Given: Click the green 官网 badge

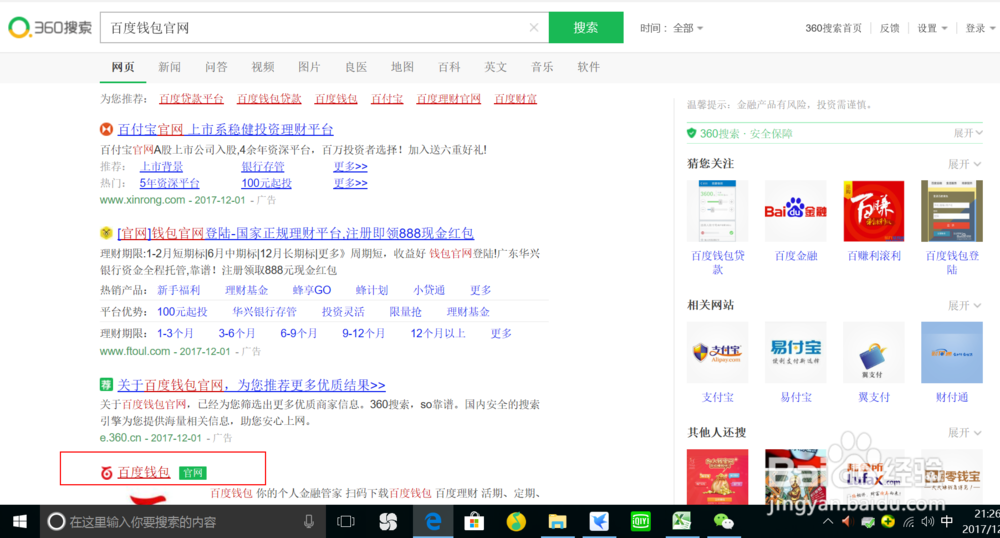Looking at the screenshot, I should coord(193,473).
